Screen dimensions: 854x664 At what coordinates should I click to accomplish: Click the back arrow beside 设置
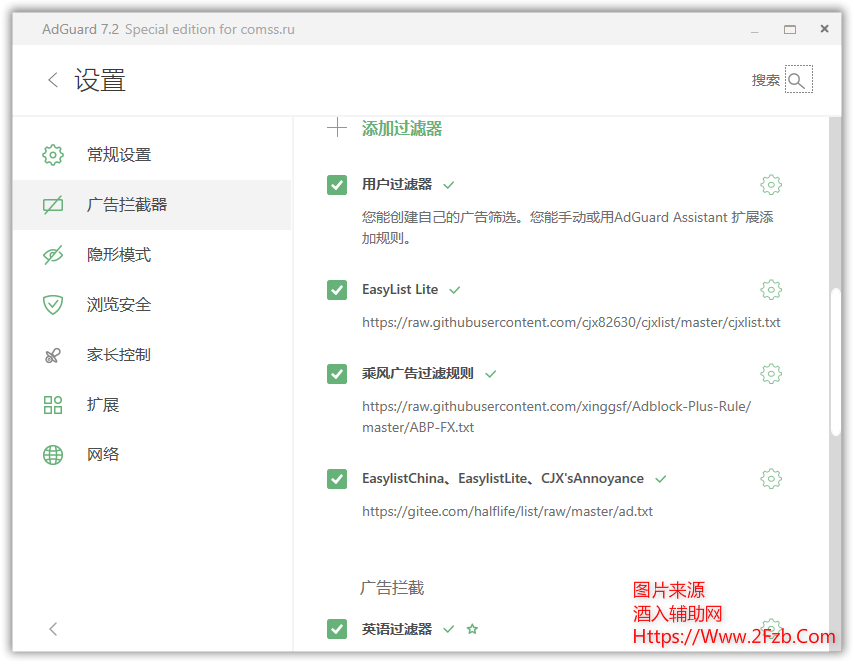point(53,80)
